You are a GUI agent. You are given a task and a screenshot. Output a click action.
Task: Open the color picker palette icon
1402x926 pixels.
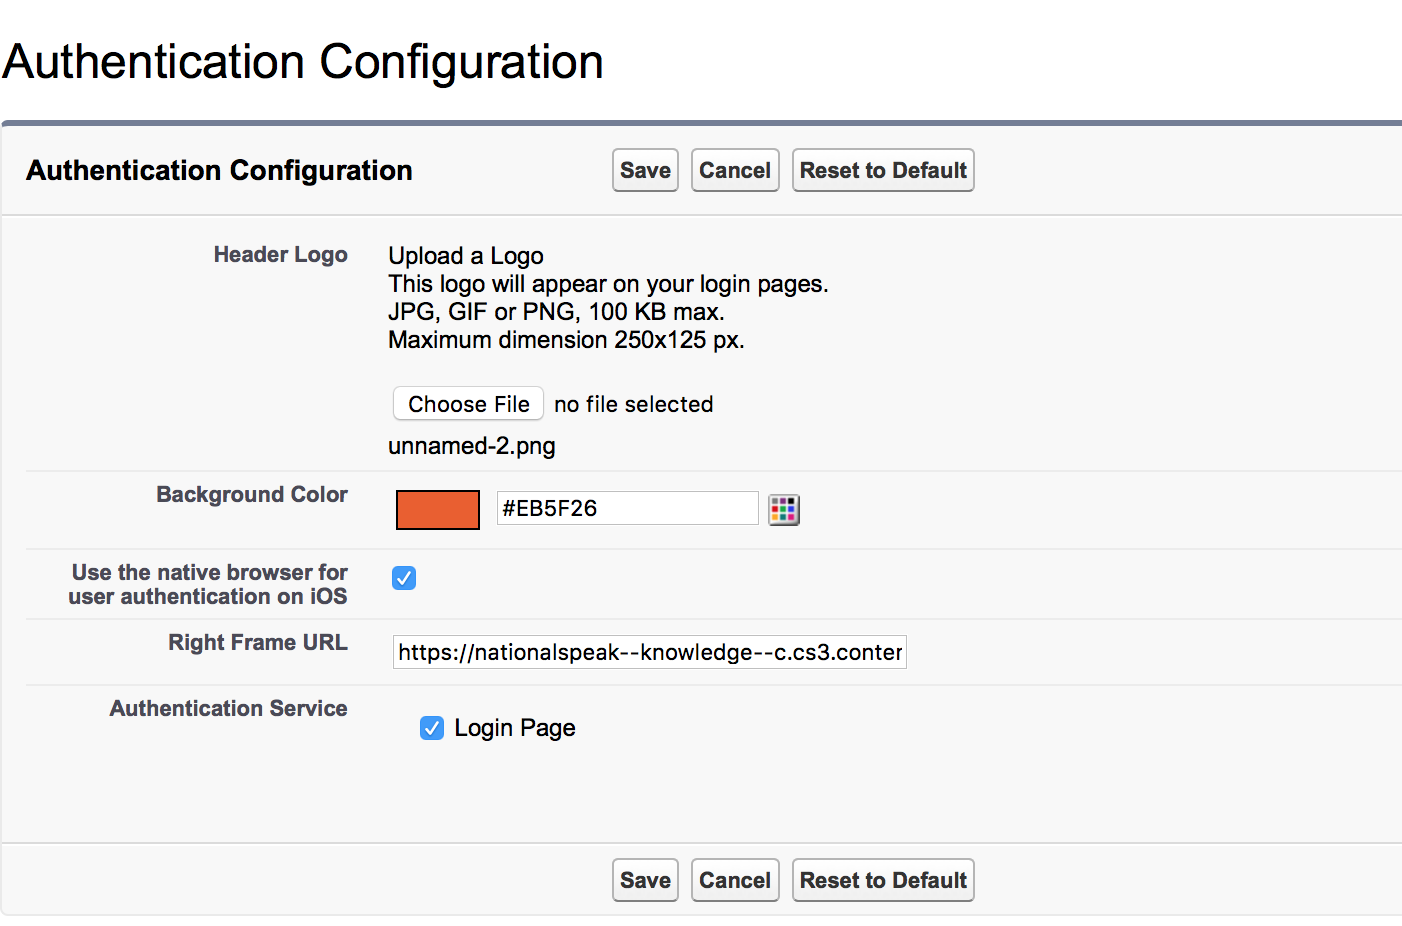(784, 510)
